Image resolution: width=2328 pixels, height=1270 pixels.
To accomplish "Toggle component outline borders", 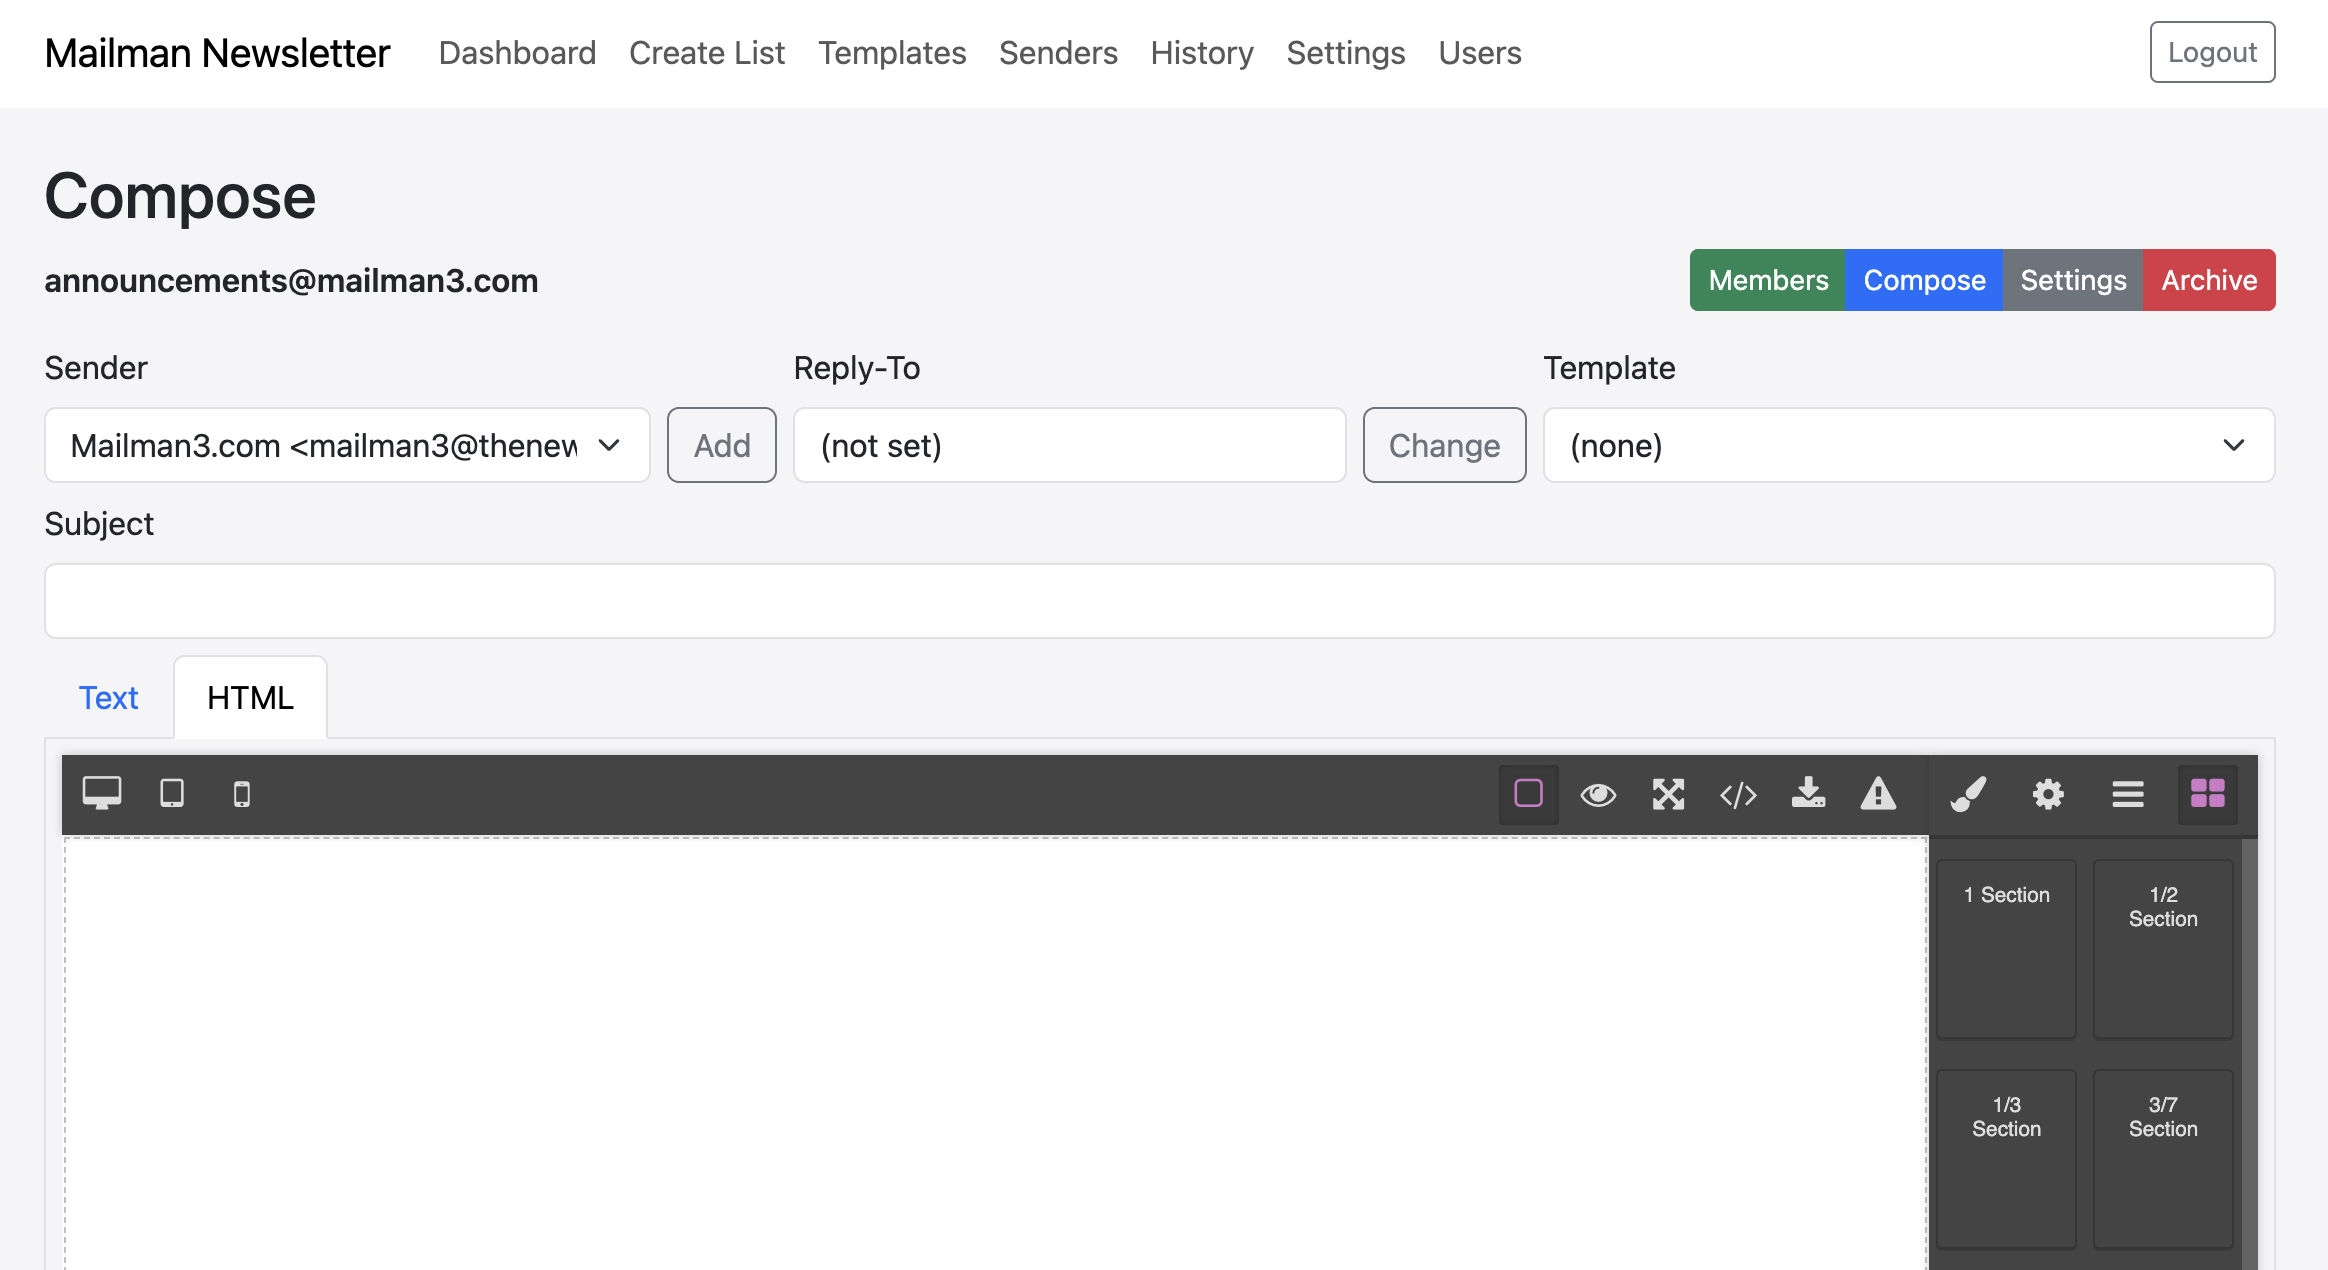I will click(1528, 794).
